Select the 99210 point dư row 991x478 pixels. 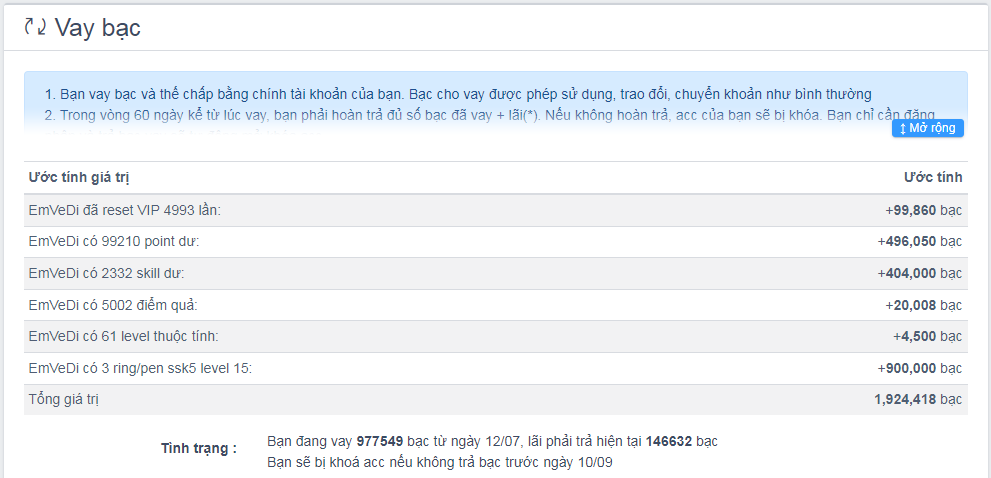(x=120, y=242)
